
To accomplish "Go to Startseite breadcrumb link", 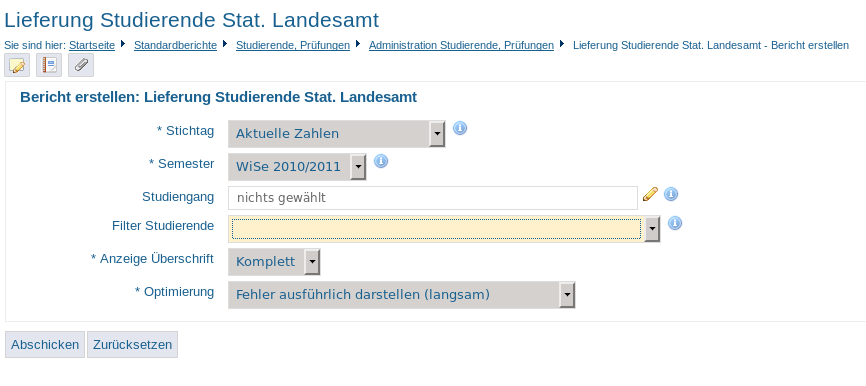I will pos(92,45).
